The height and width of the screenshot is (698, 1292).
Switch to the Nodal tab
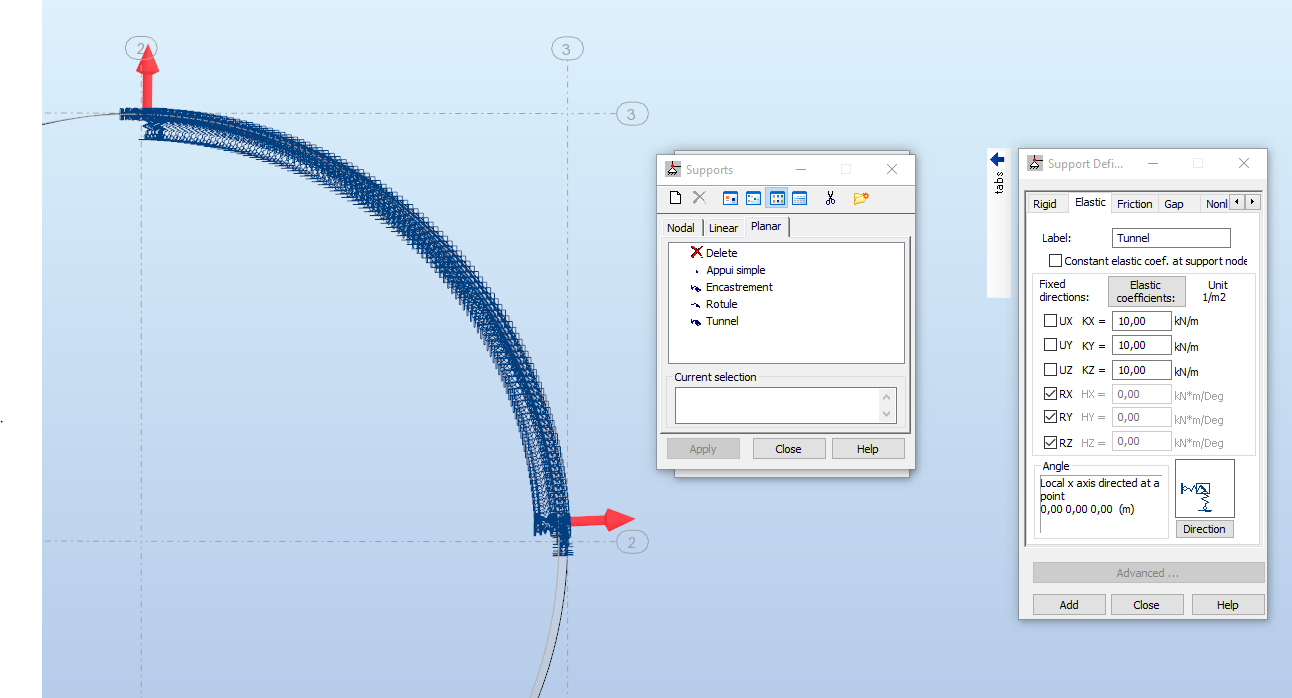(x=681, y=228)
